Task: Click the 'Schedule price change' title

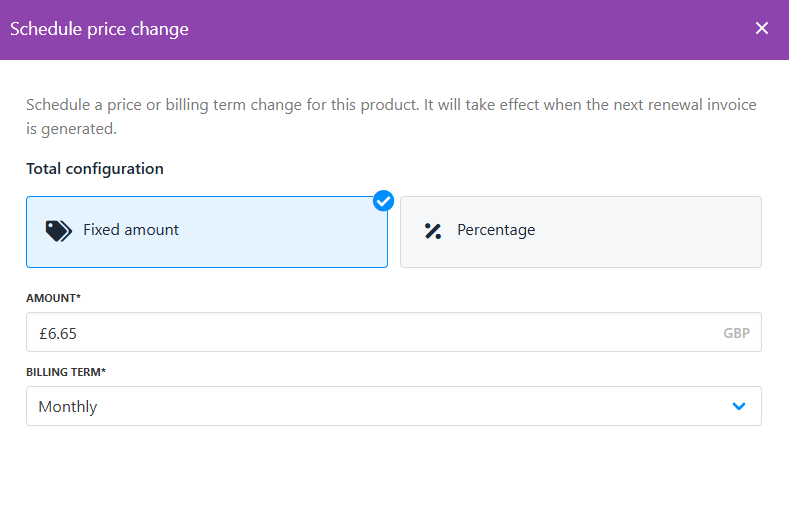Action: pos(99,29)
